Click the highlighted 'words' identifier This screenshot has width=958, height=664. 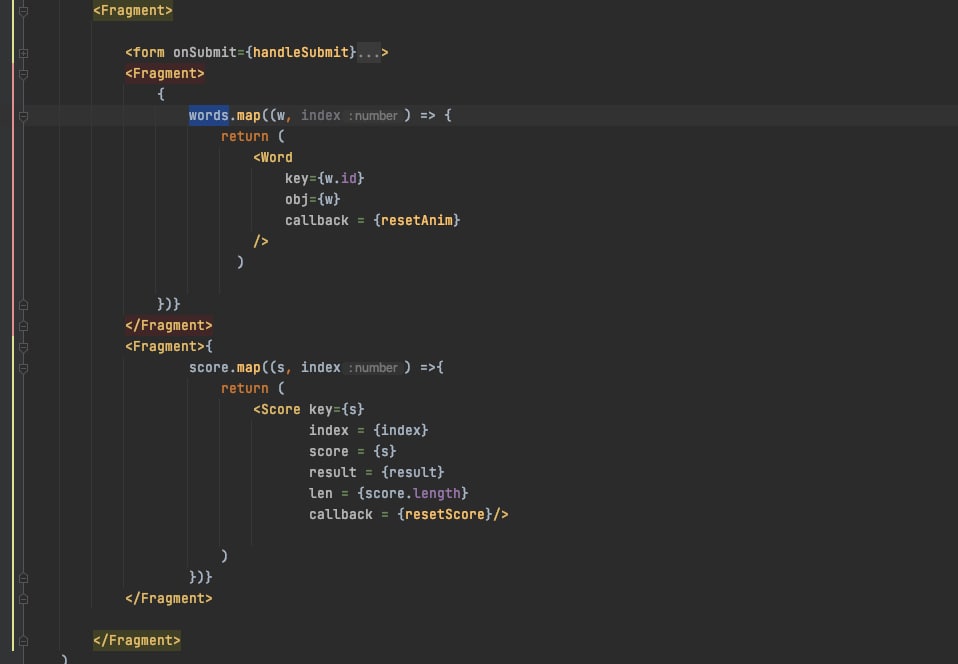[208, 115]
